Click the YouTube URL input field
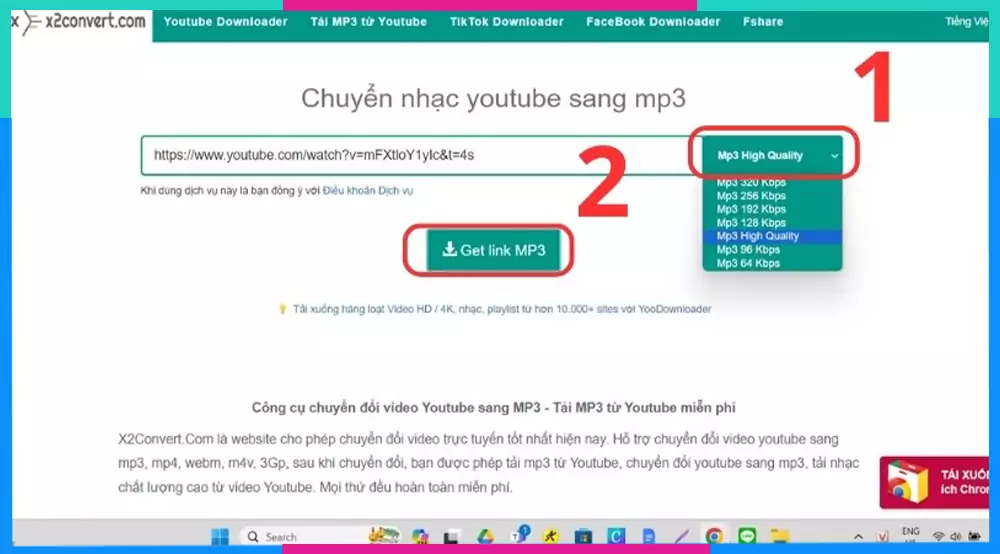 coord(420,155)
